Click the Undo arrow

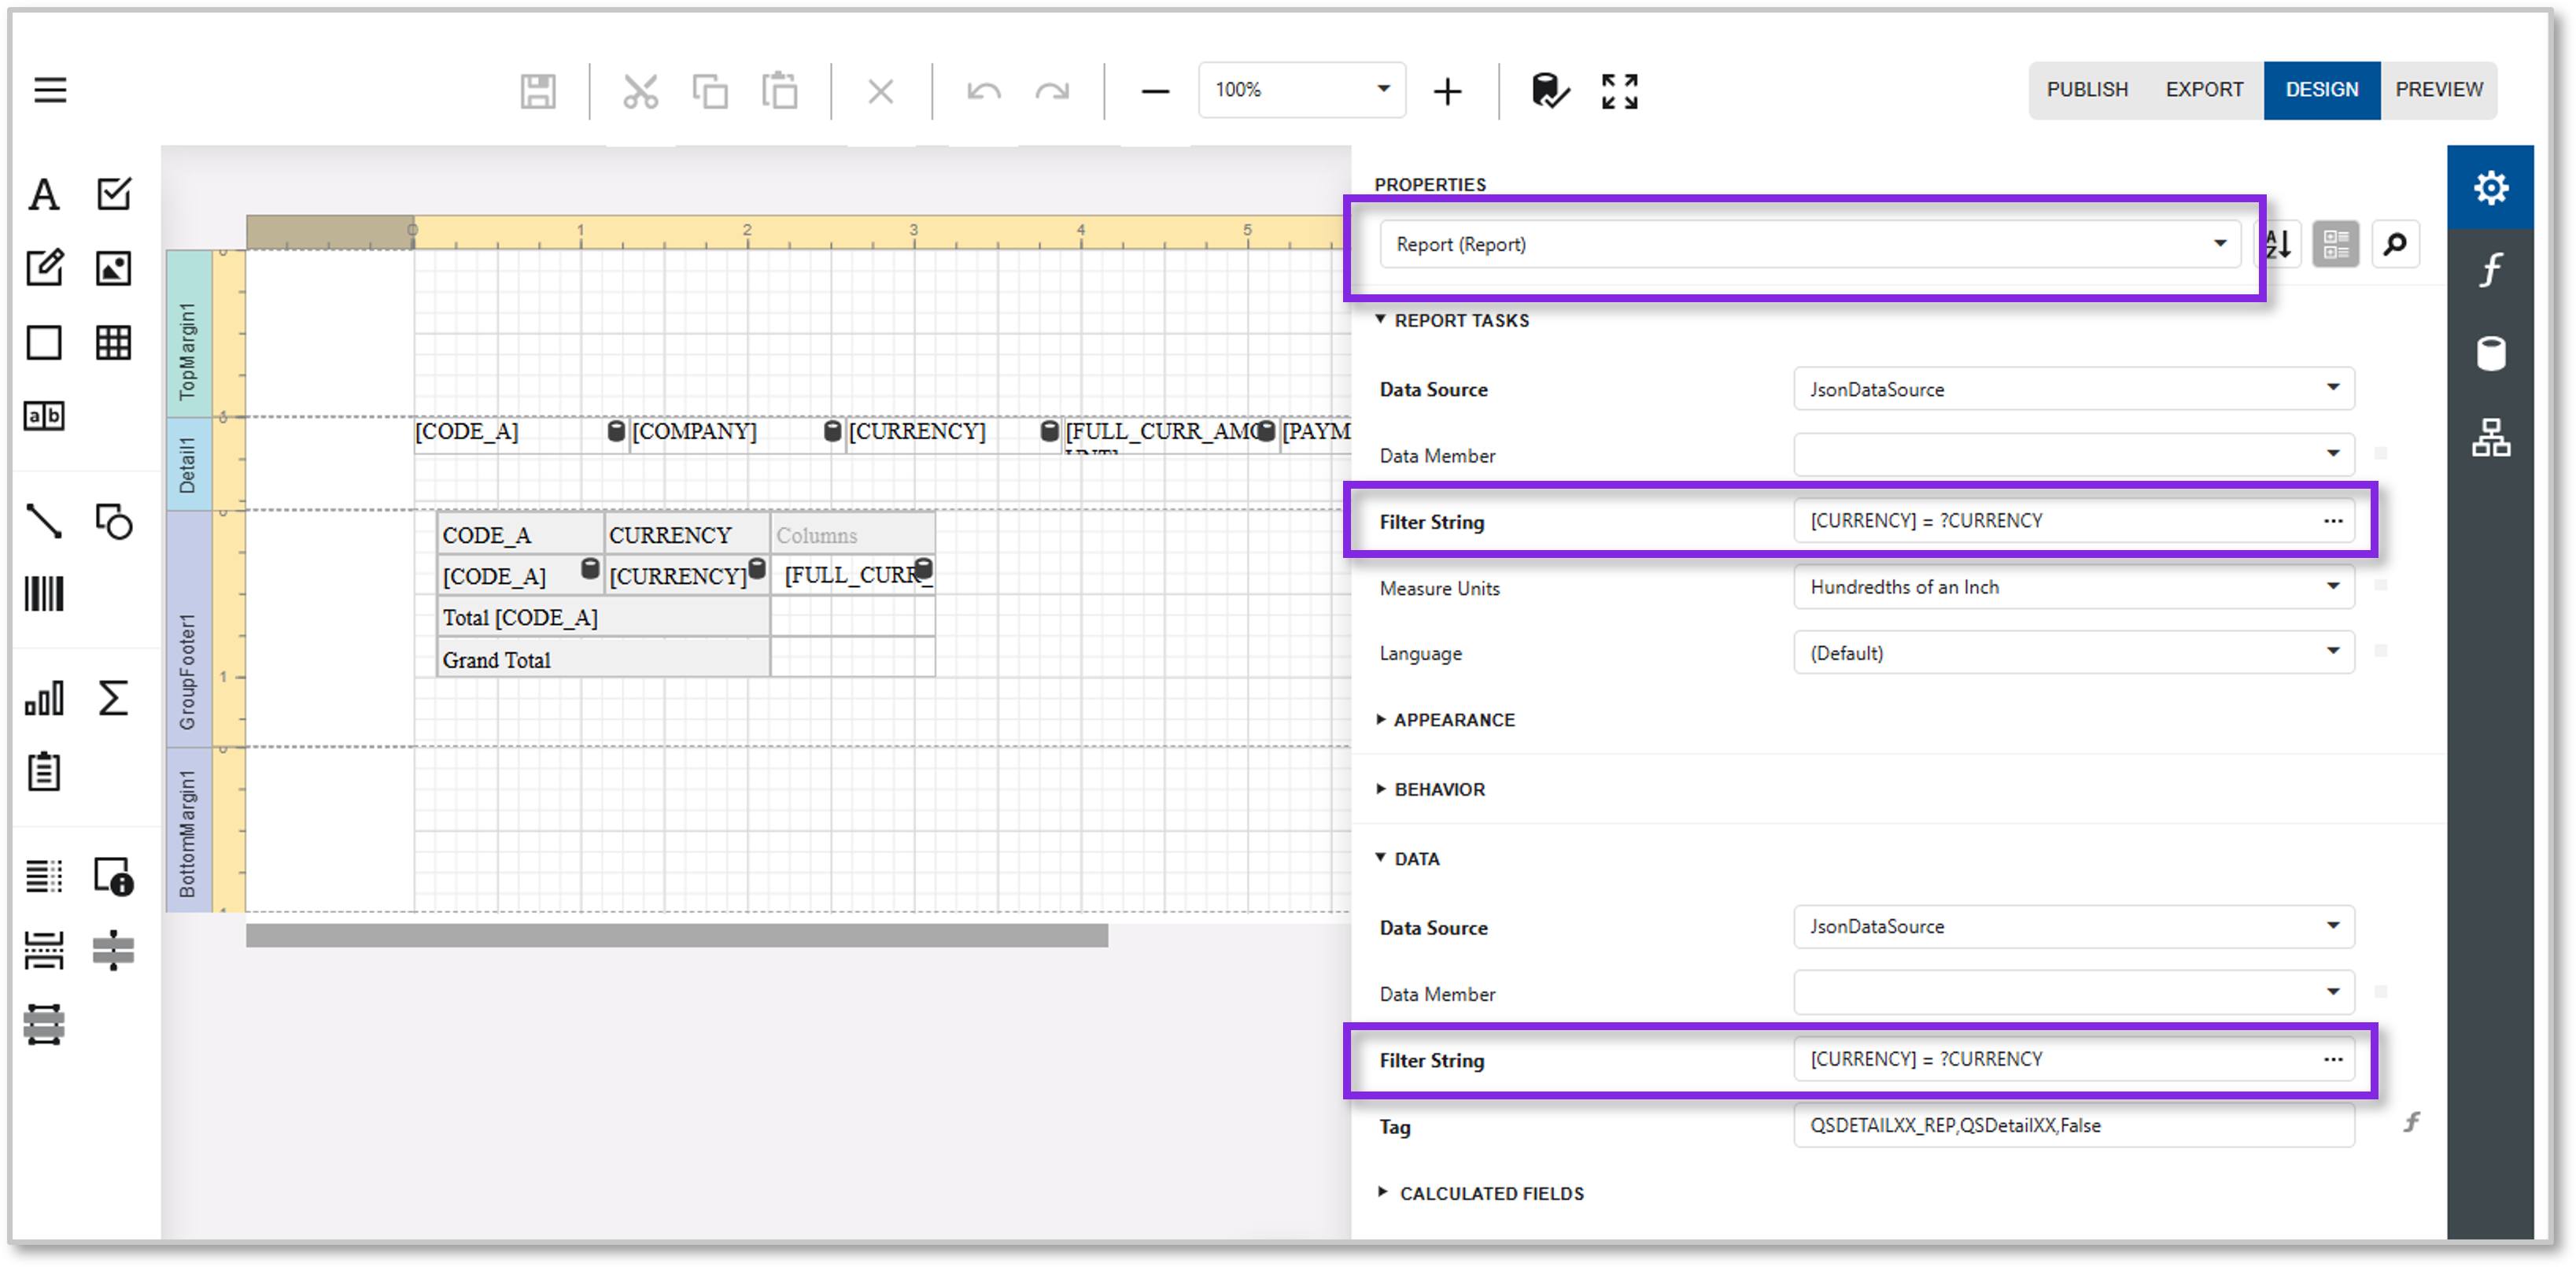pos(984,92)
